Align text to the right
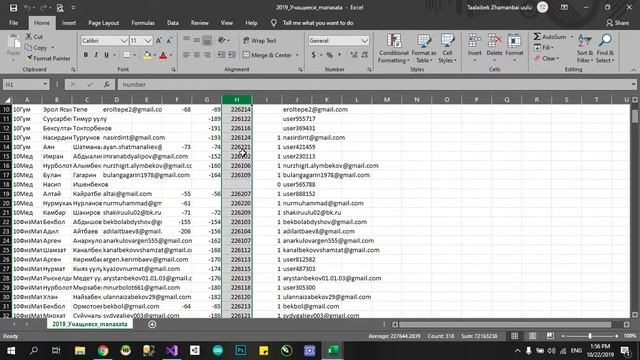The image size is (640, 360). [207, 55]
